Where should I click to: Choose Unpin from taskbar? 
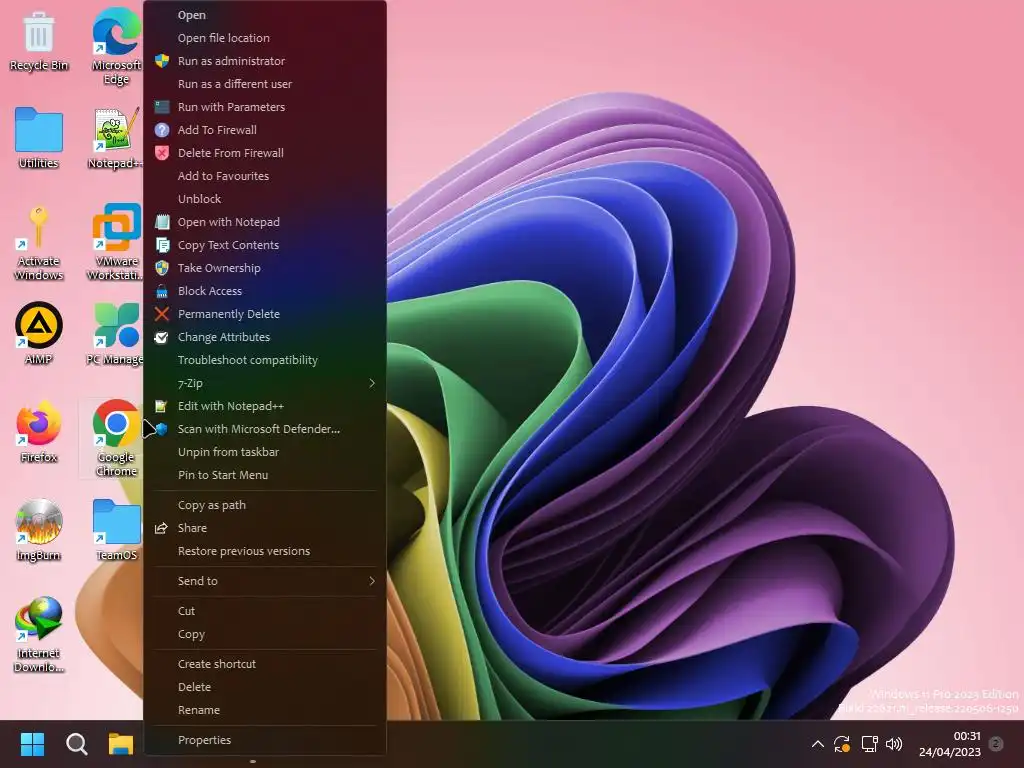point(264,452)
